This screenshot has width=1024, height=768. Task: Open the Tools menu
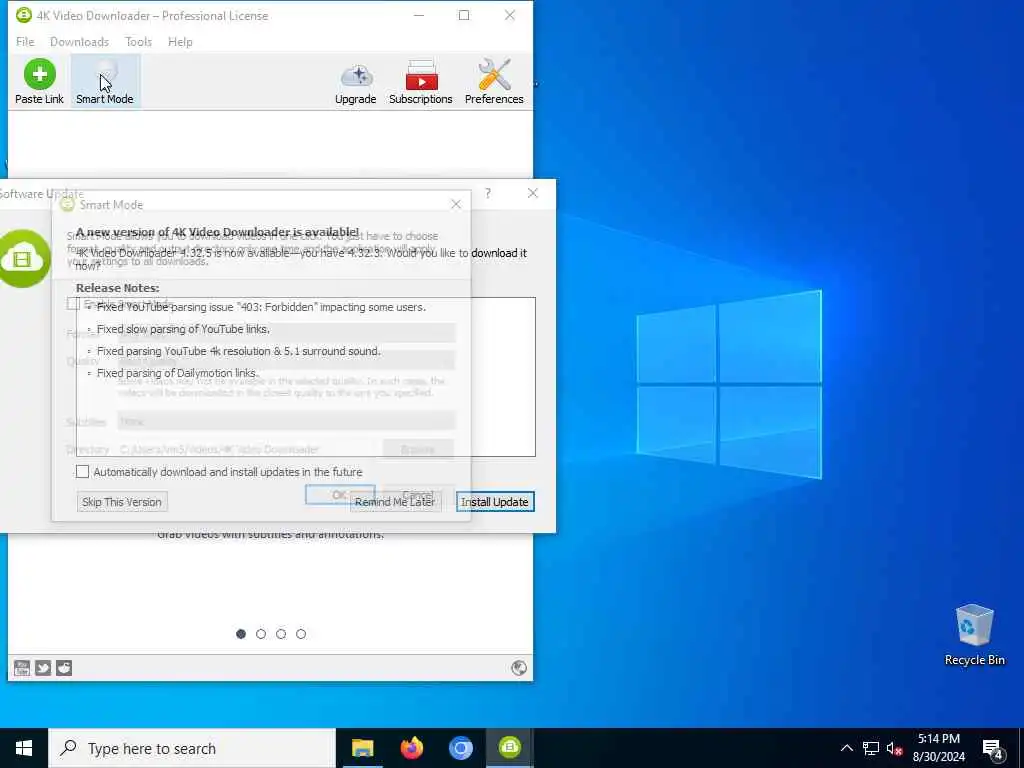pyautogui.click(x=138, y=42)
